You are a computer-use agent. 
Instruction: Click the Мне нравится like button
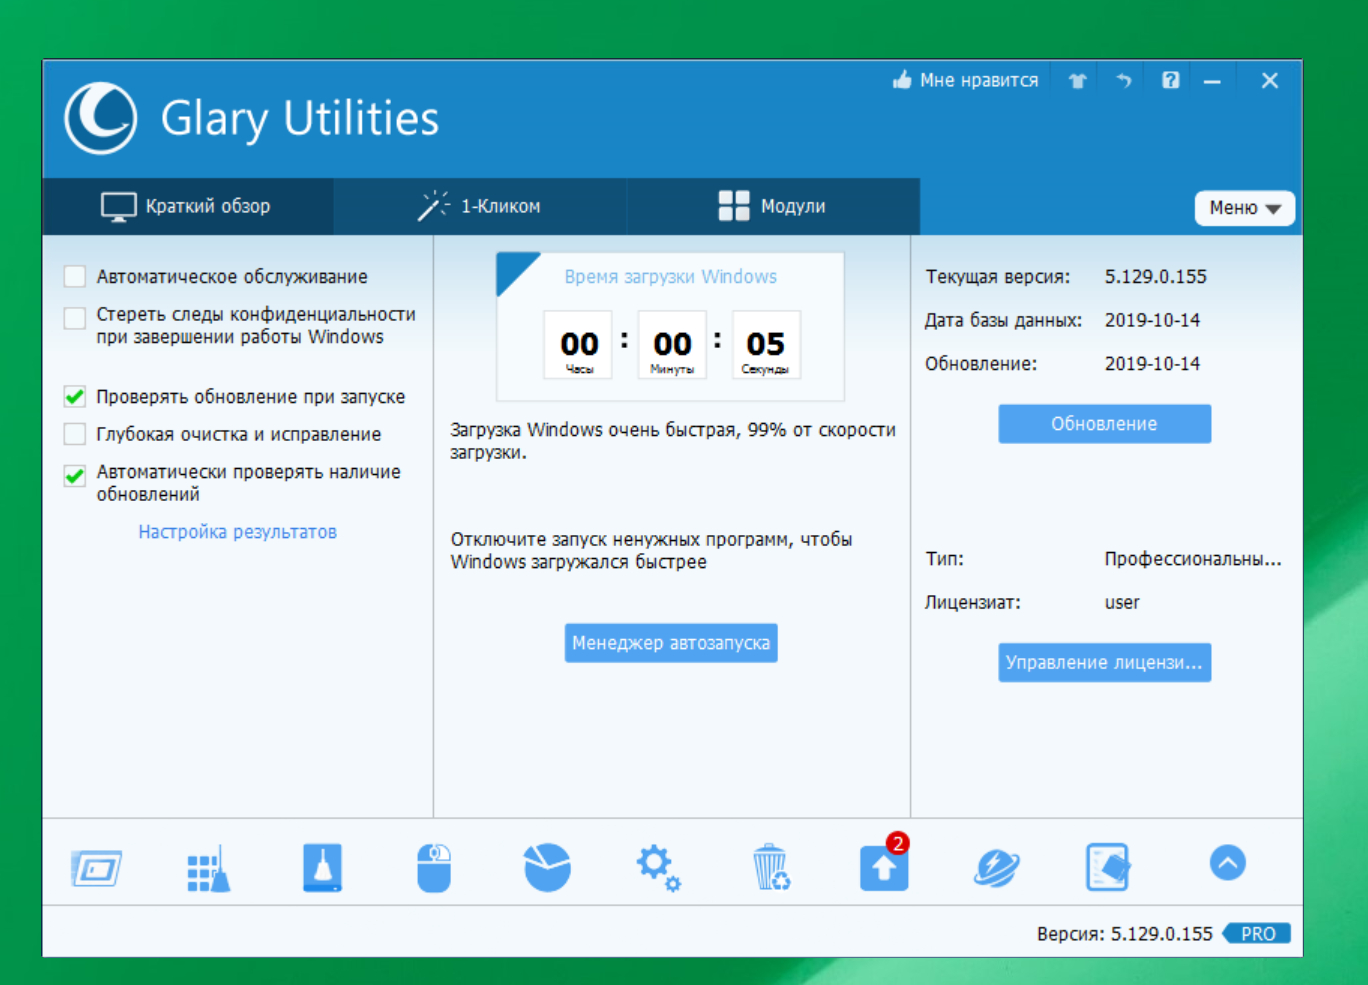pos(966,81)
